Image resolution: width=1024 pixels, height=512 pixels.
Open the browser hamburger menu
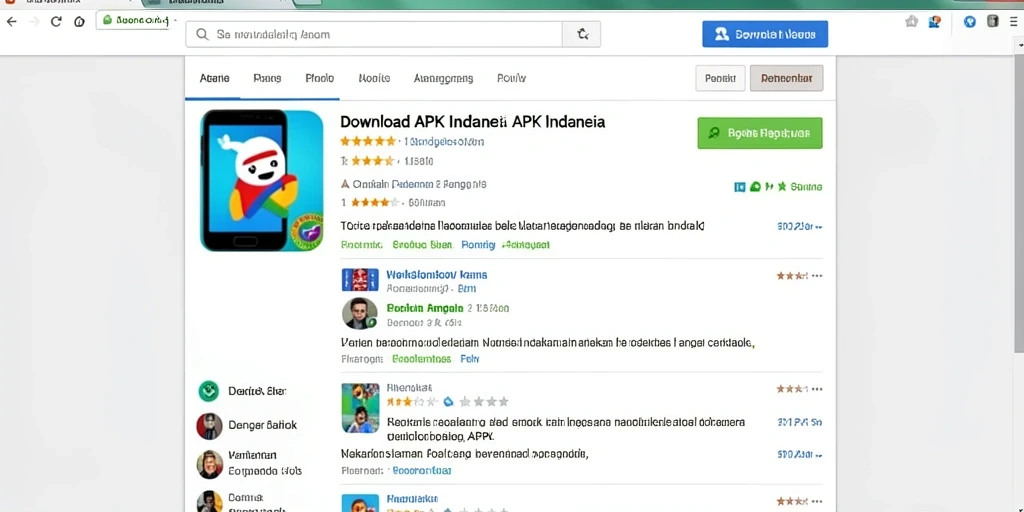pyautogui.click(x=1014, y=22)
